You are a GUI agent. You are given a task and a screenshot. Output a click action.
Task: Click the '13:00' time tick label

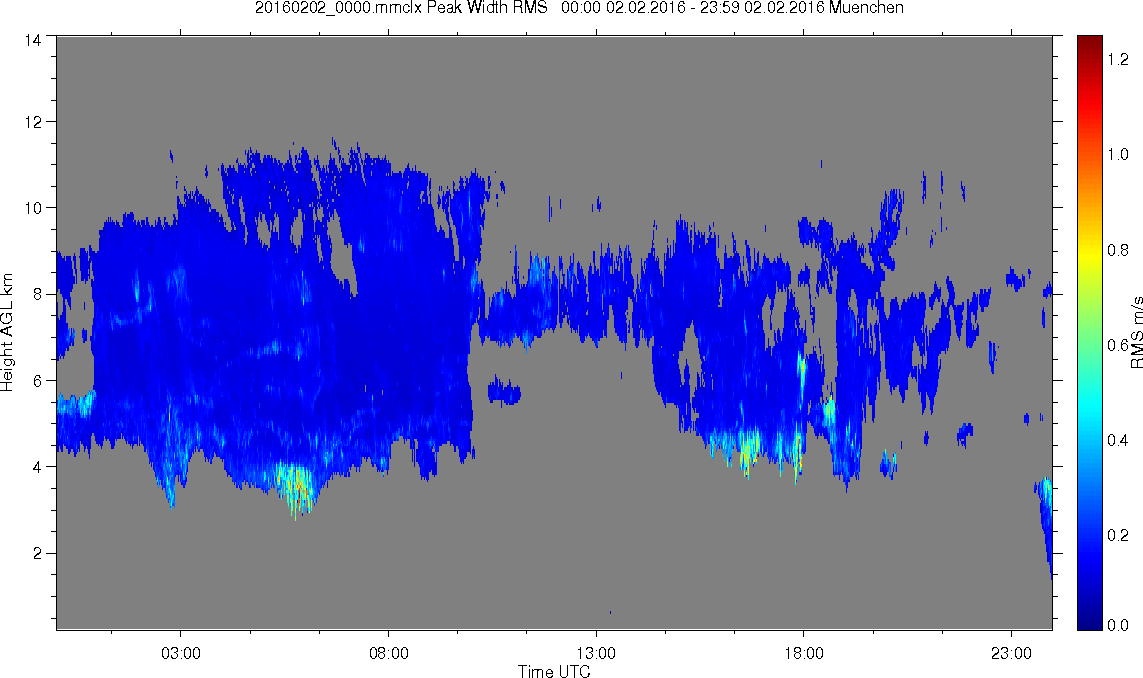tap(596, 653)
